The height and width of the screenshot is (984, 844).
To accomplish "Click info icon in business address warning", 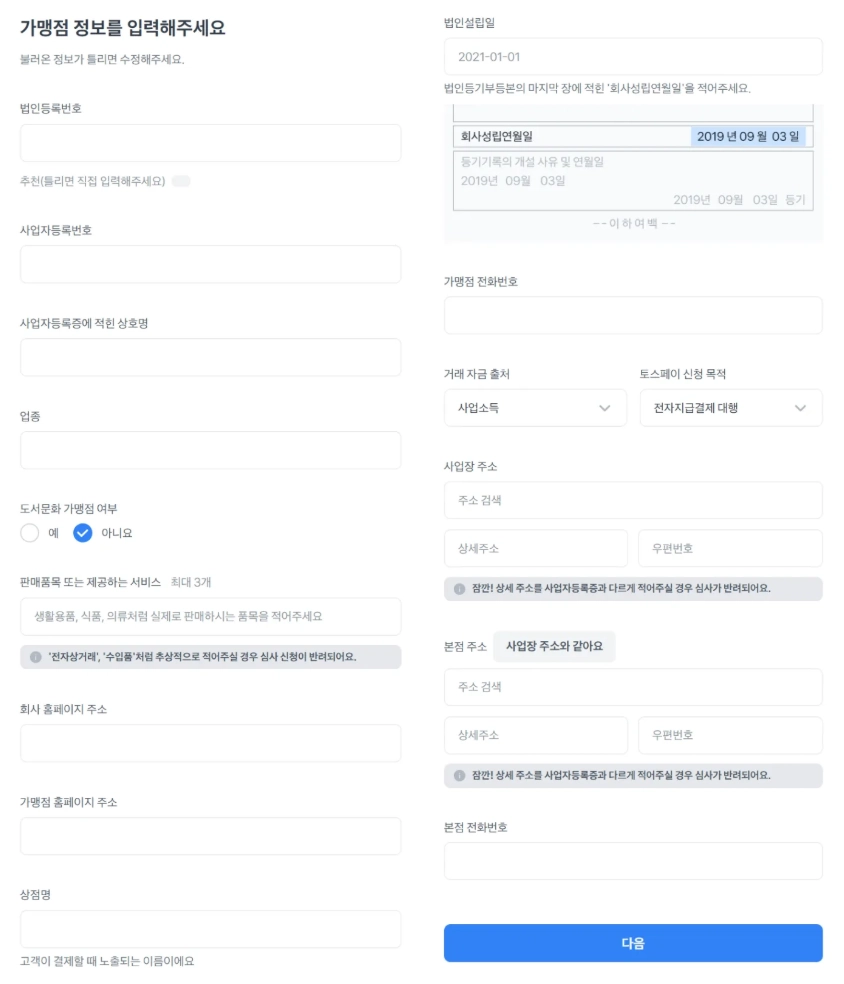I will [459, 589].
